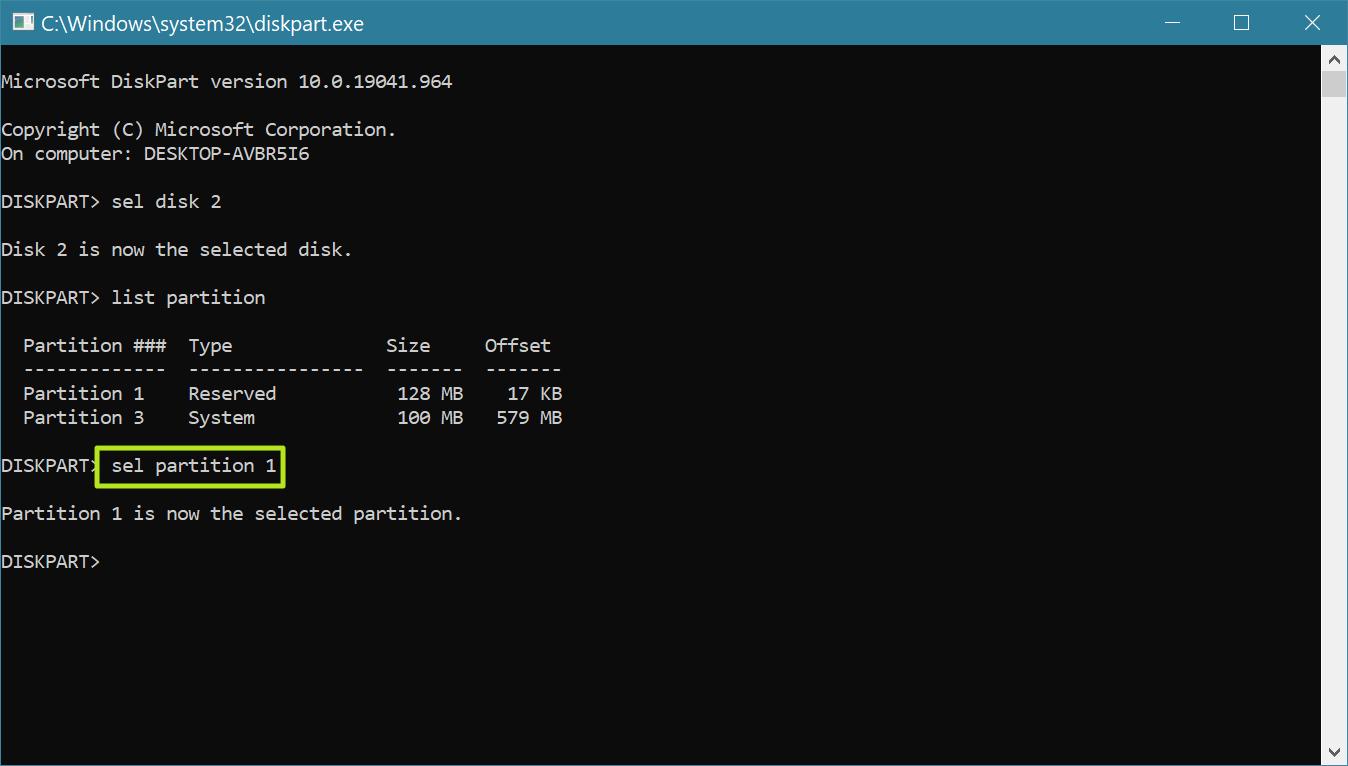Click the Offset column header

(x=517, y=345)
